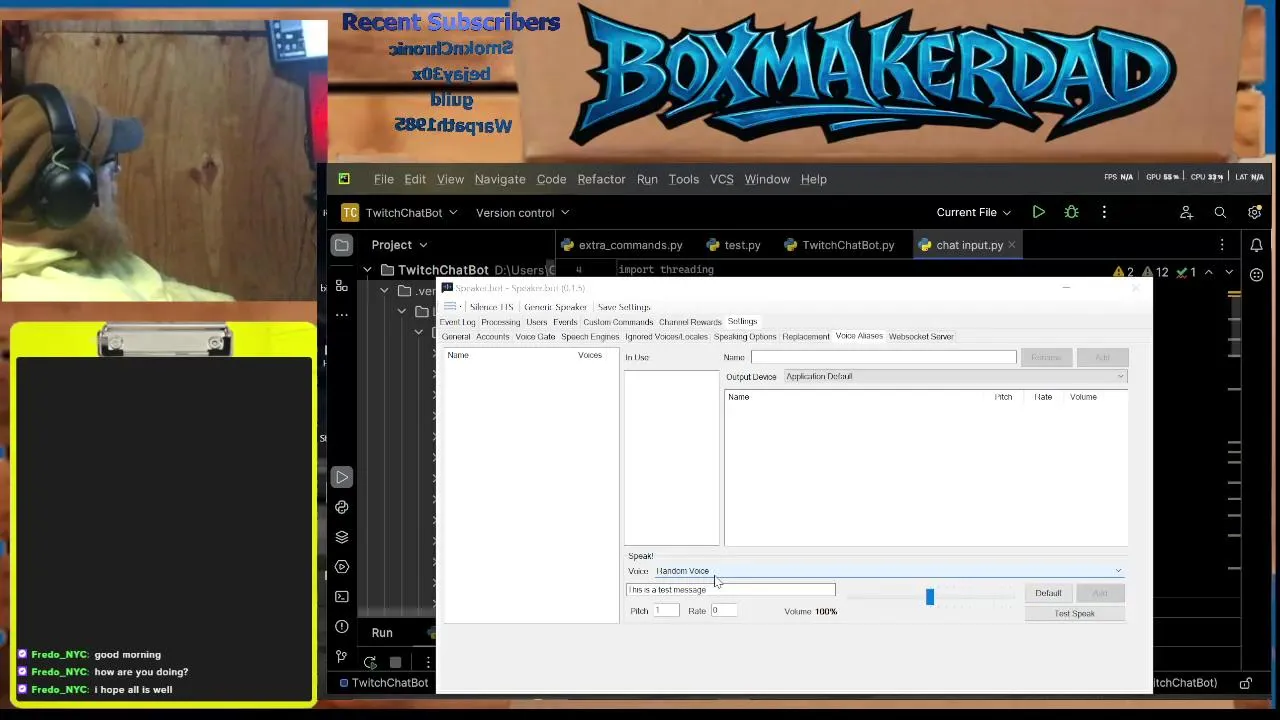Image resolution: width=1280 pixels, height=720 pixels.
Task: Open Search Everywhere magnifier in PyCharm
Action: tap(1220, 212)
